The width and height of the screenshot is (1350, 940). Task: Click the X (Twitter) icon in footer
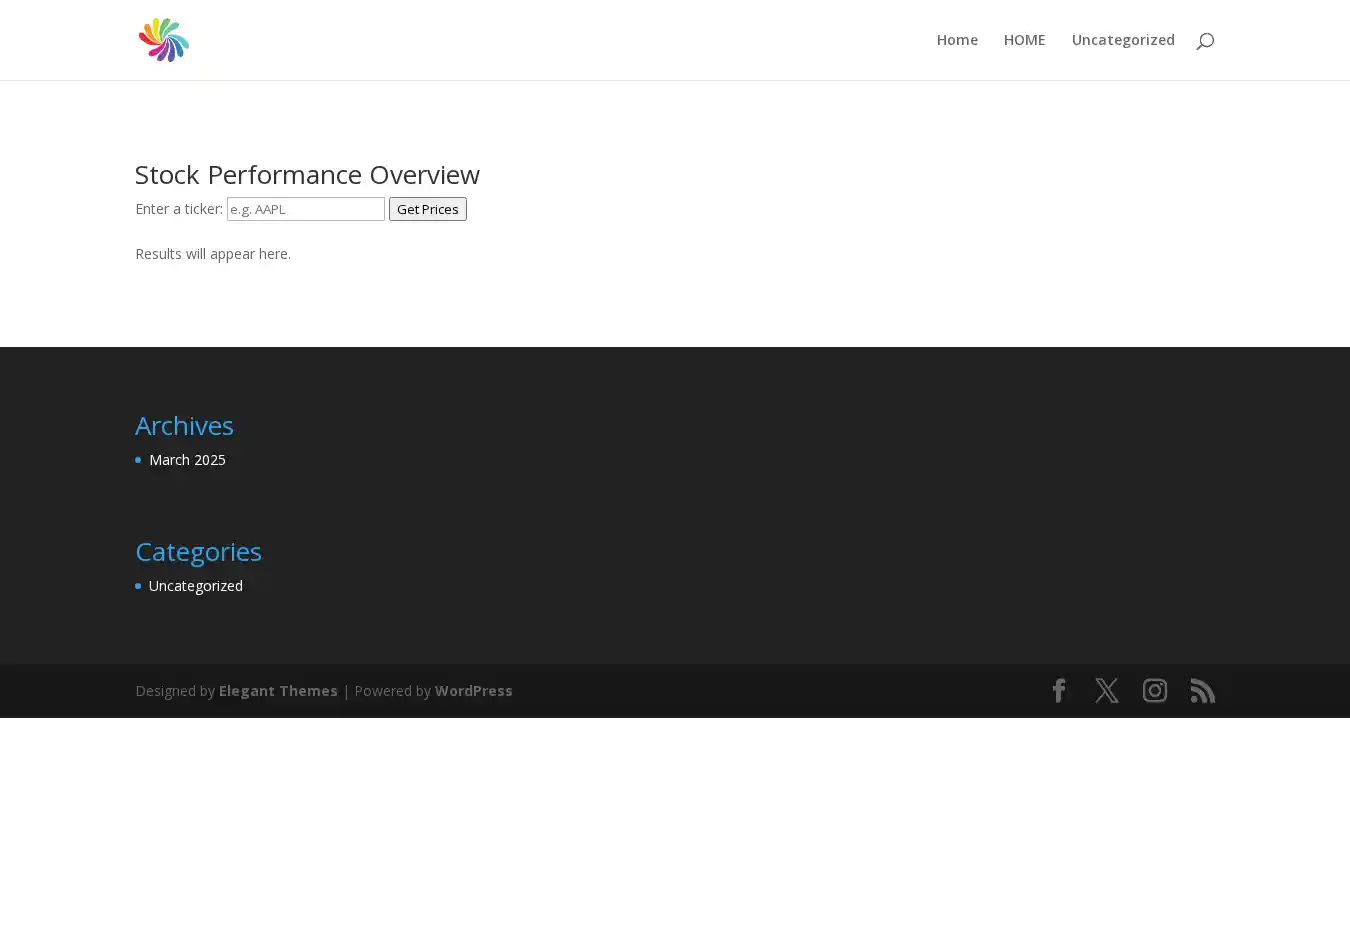tap(1106, 691)
